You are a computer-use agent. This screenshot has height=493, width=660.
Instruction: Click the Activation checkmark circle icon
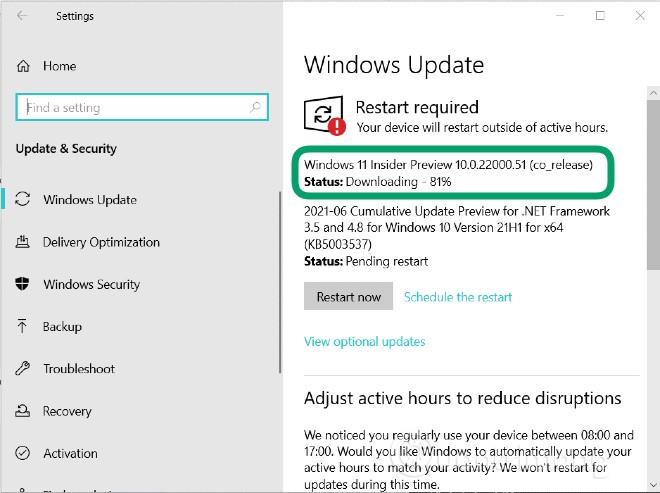[x=22, y=453]
